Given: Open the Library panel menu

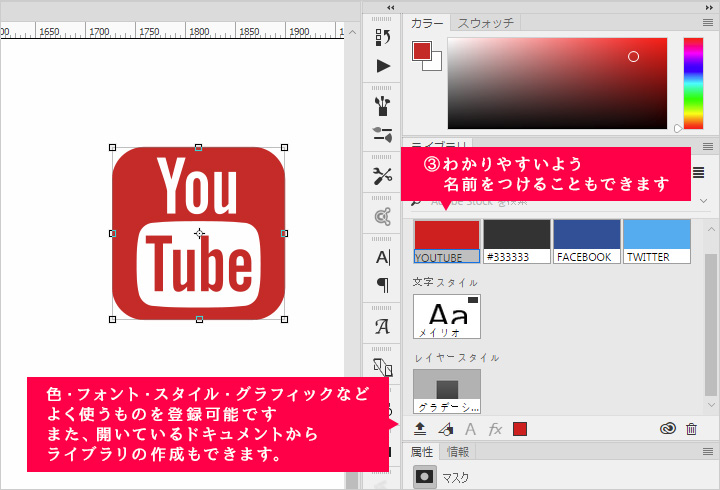Looking at the screenshot, I should 708,146.
